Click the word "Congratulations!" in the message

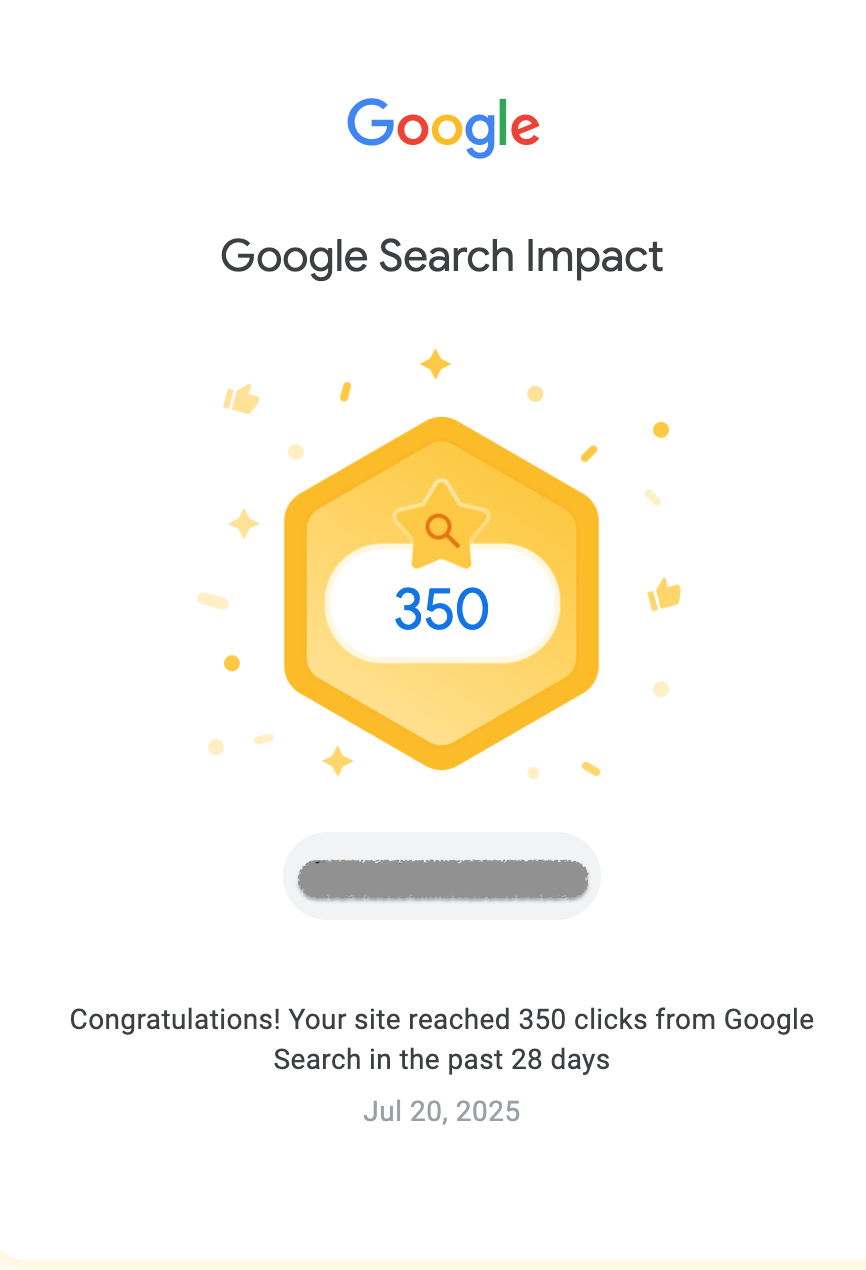pos(177,1020)
